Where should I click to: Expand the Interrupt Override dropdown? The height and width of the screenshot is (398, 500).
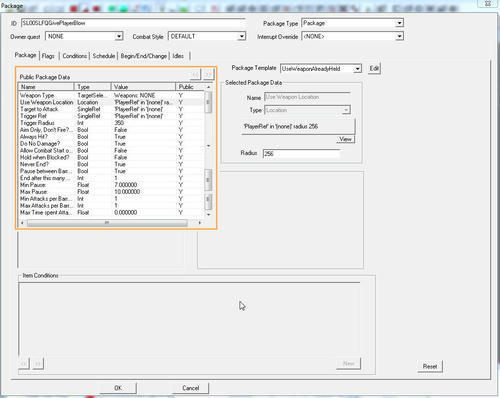[399, 36]
